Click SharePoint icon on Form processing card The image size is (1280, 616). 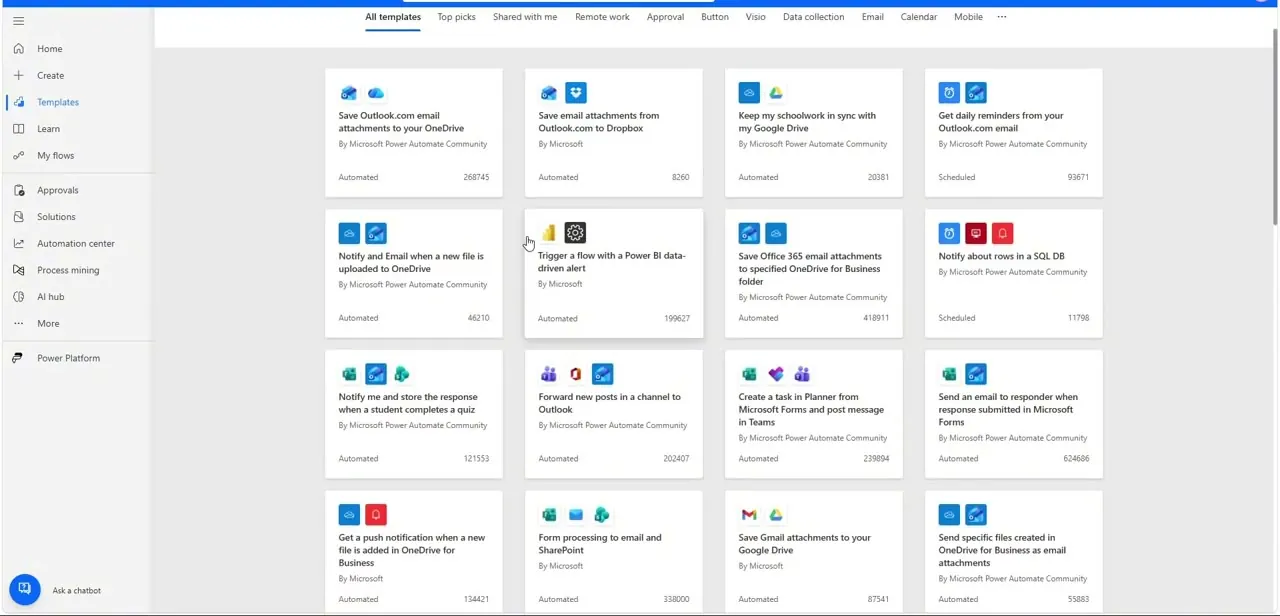tap(602, 515)
